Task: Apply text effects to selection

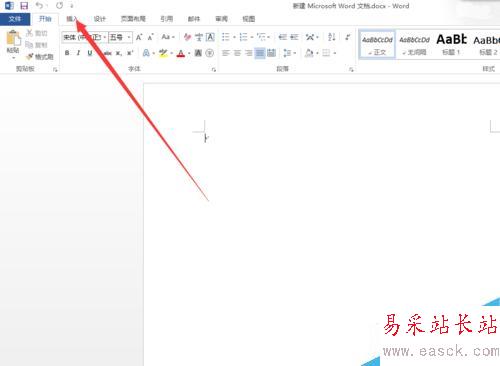Action: 146,53
